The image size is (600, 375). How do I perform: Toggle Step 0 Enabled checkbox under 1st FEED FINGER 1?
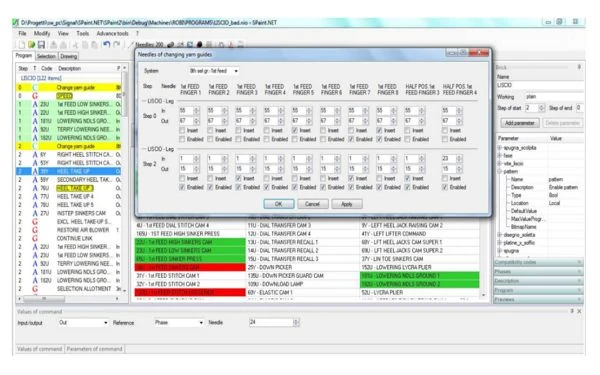pos(183,139)
